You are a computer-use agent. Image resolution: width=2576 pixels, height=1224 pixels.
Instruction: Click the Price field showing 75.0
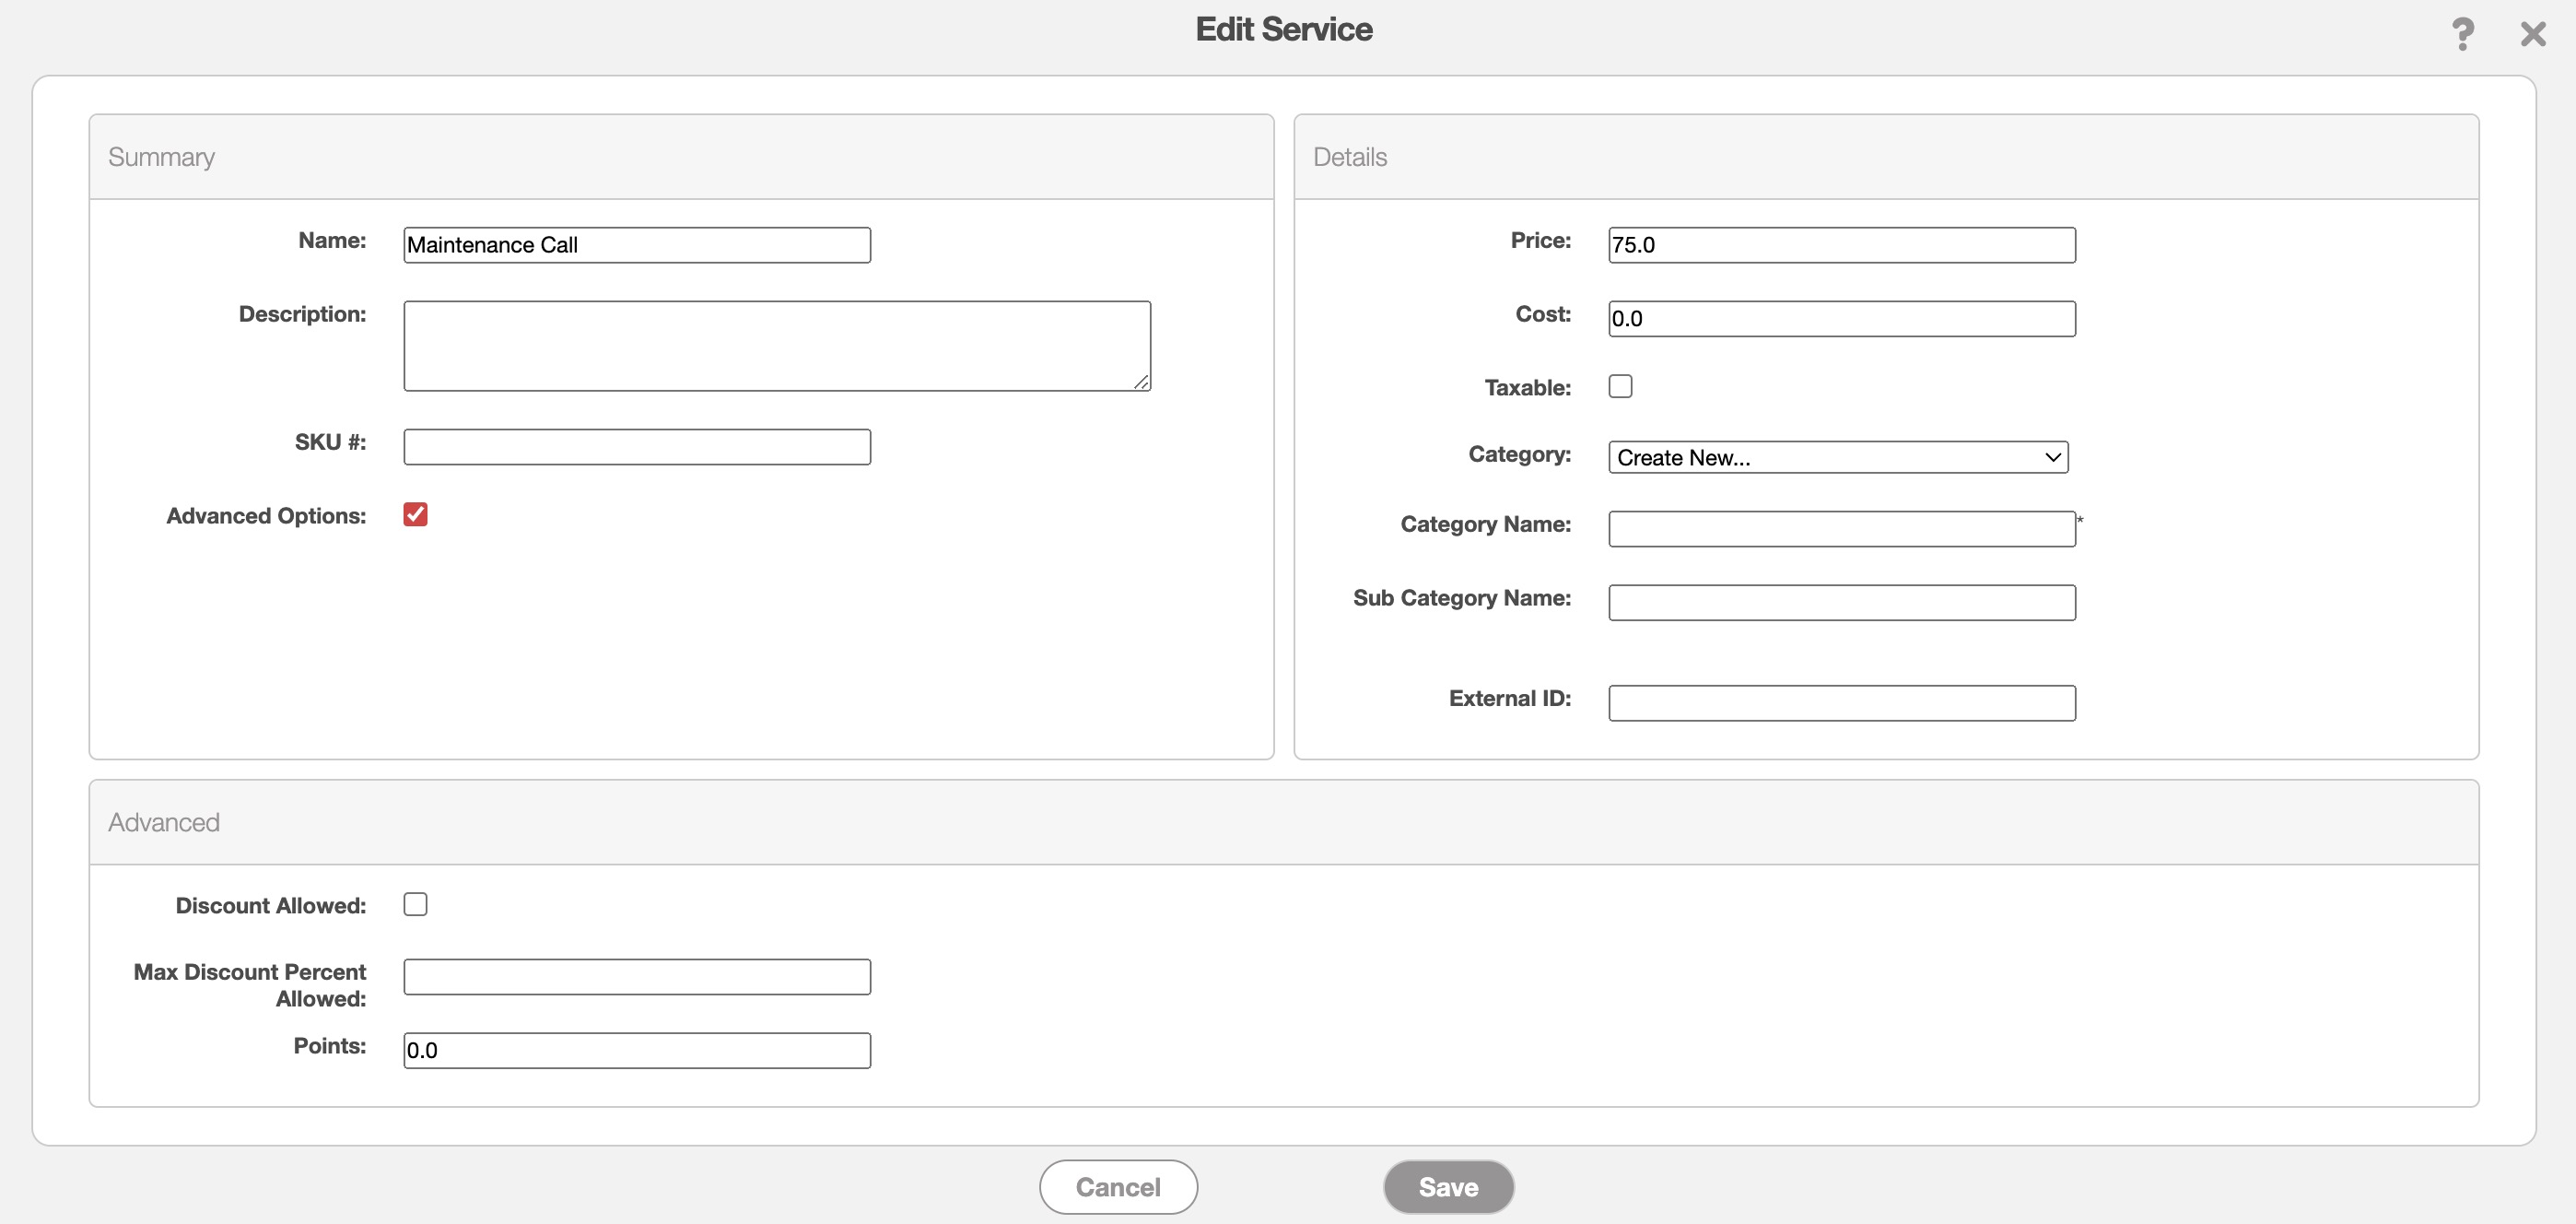click(1841, 245)
